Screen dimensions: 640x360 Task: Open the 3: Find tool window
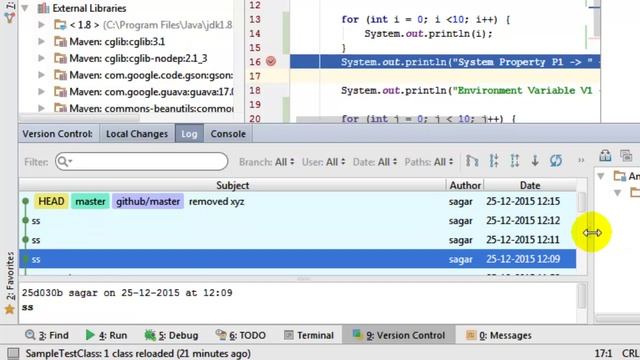[x=47, y=336]
